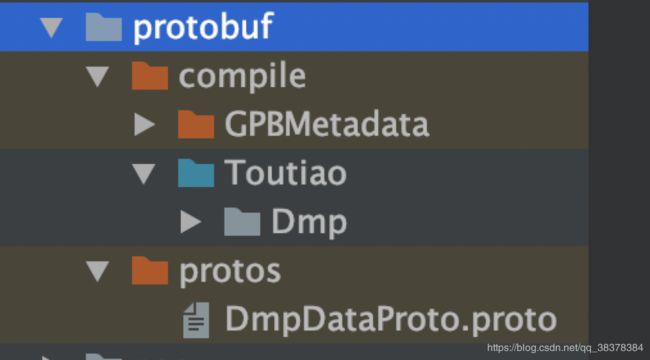Select the Toutiao folder label

coord(286,173)
